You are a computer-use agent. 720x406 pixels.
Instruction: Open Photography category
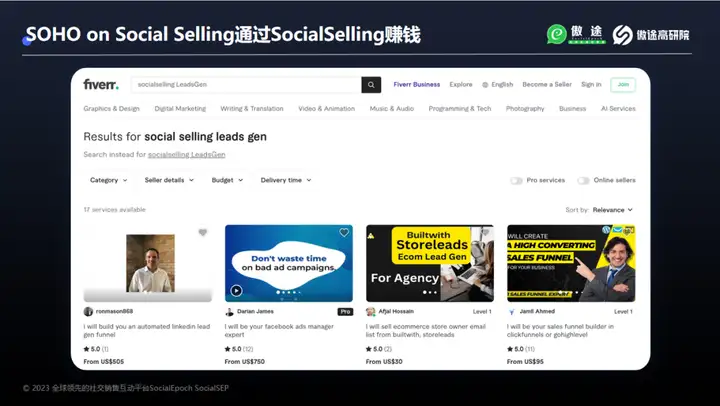pos(525,109)
